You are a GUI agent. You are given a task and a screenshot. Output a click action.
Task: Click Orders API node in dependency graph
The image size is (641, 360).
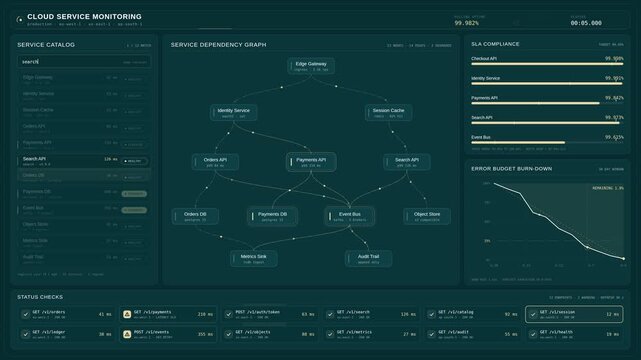pyautogui.click(x=215, y=162)
